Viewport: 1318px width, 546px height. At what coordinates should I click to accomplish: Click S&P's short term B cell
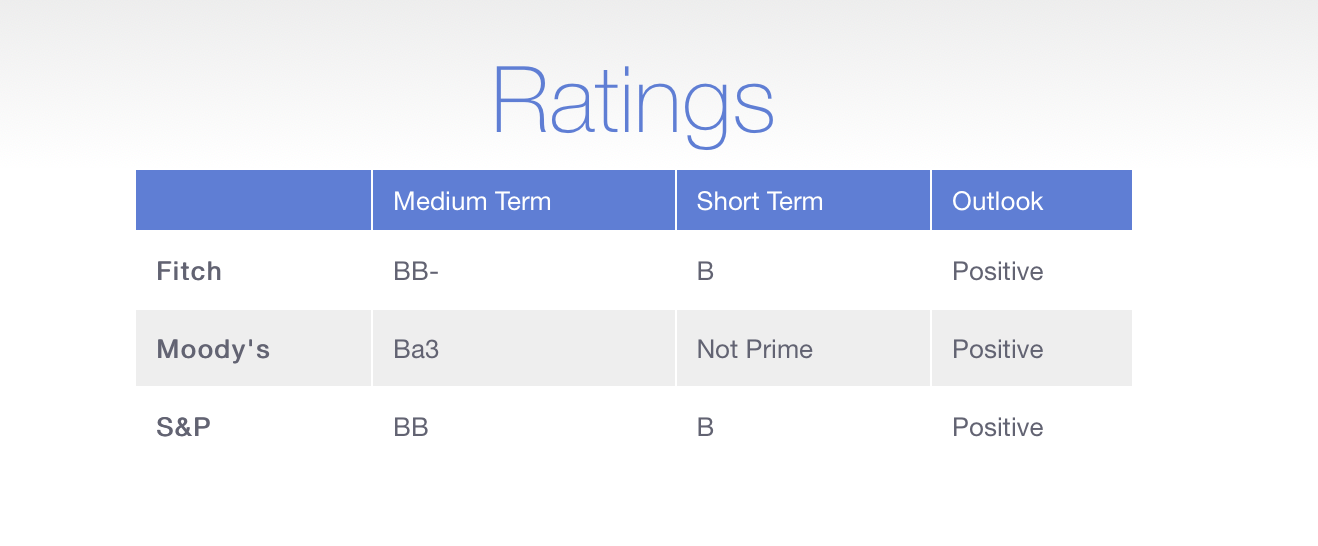point(804,427)
